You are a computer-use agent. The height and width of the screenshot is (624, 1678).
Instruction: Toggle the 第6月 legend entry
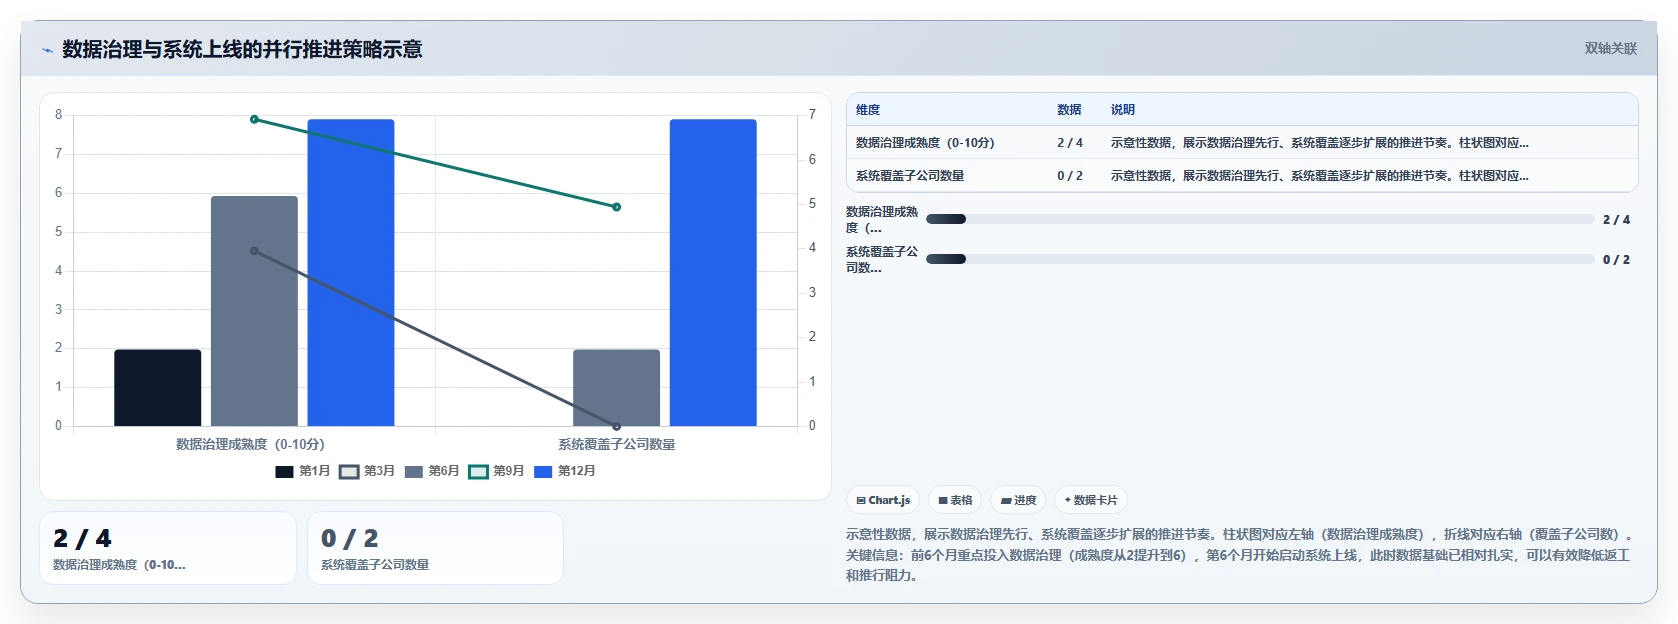point(432,471)
